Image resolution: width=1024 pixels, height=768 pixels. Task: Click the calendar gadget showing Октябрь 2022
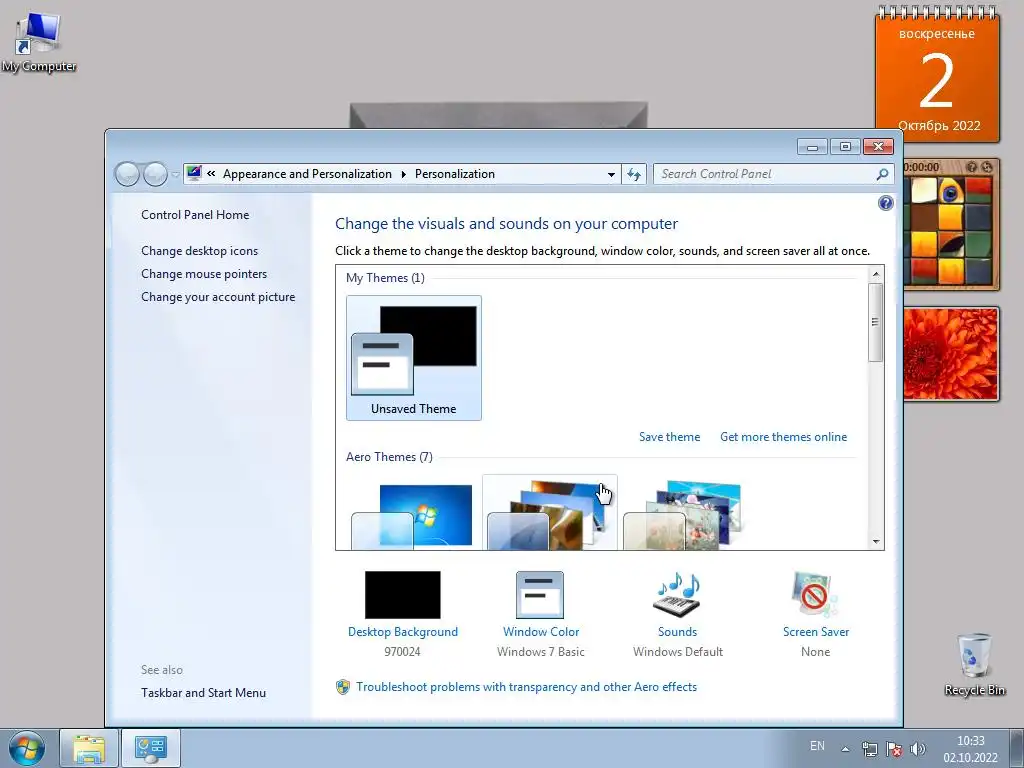[x=937, y=74]
